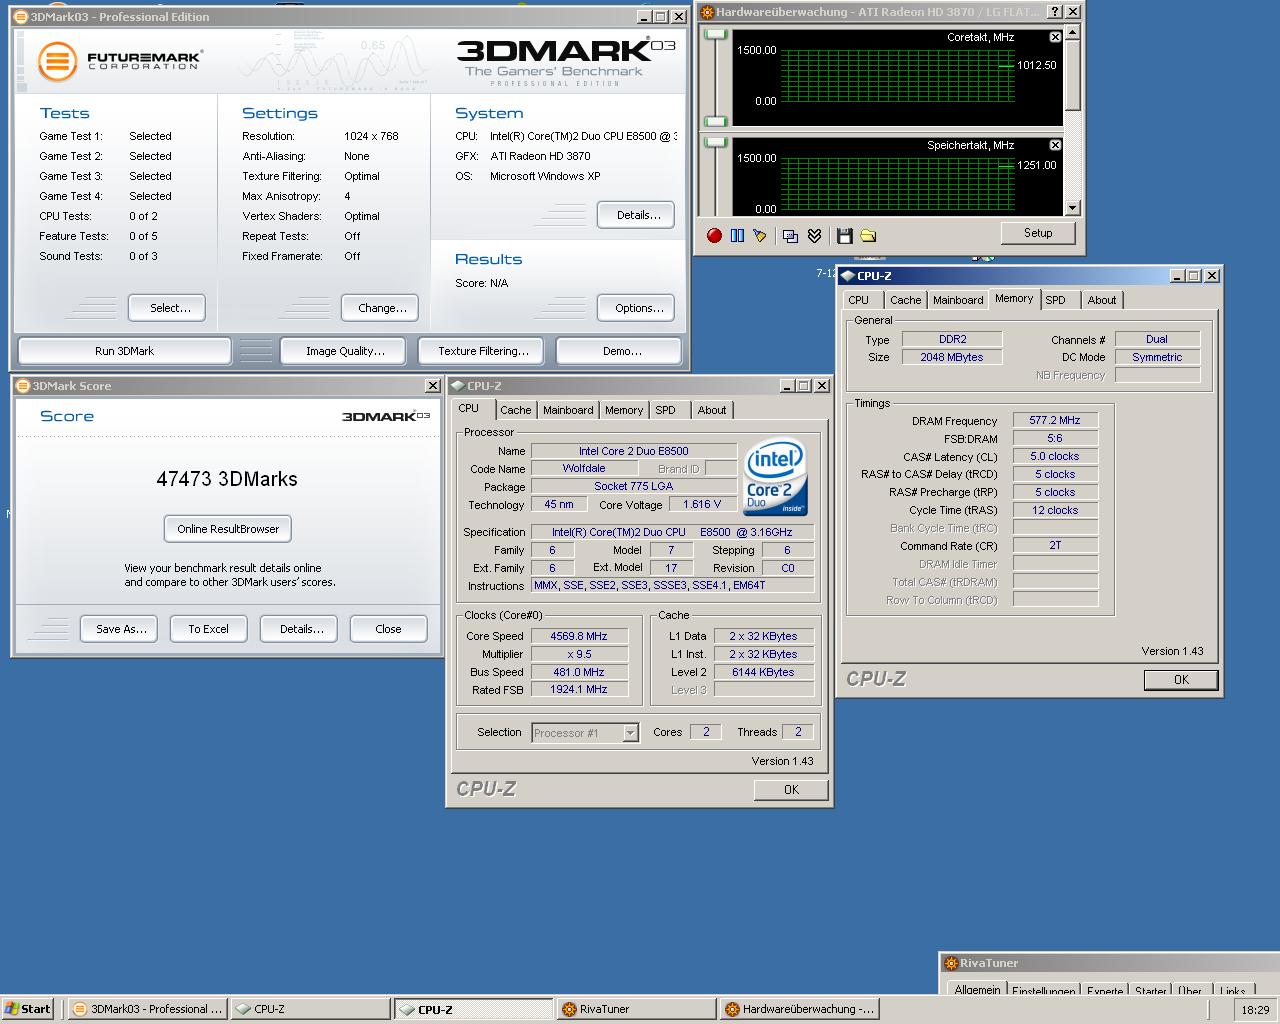Click the help question mark in Hardwareüberwachung title bar
Image resolution: width=1280 pixels, height=1024 pixels.
[1055, 12]
